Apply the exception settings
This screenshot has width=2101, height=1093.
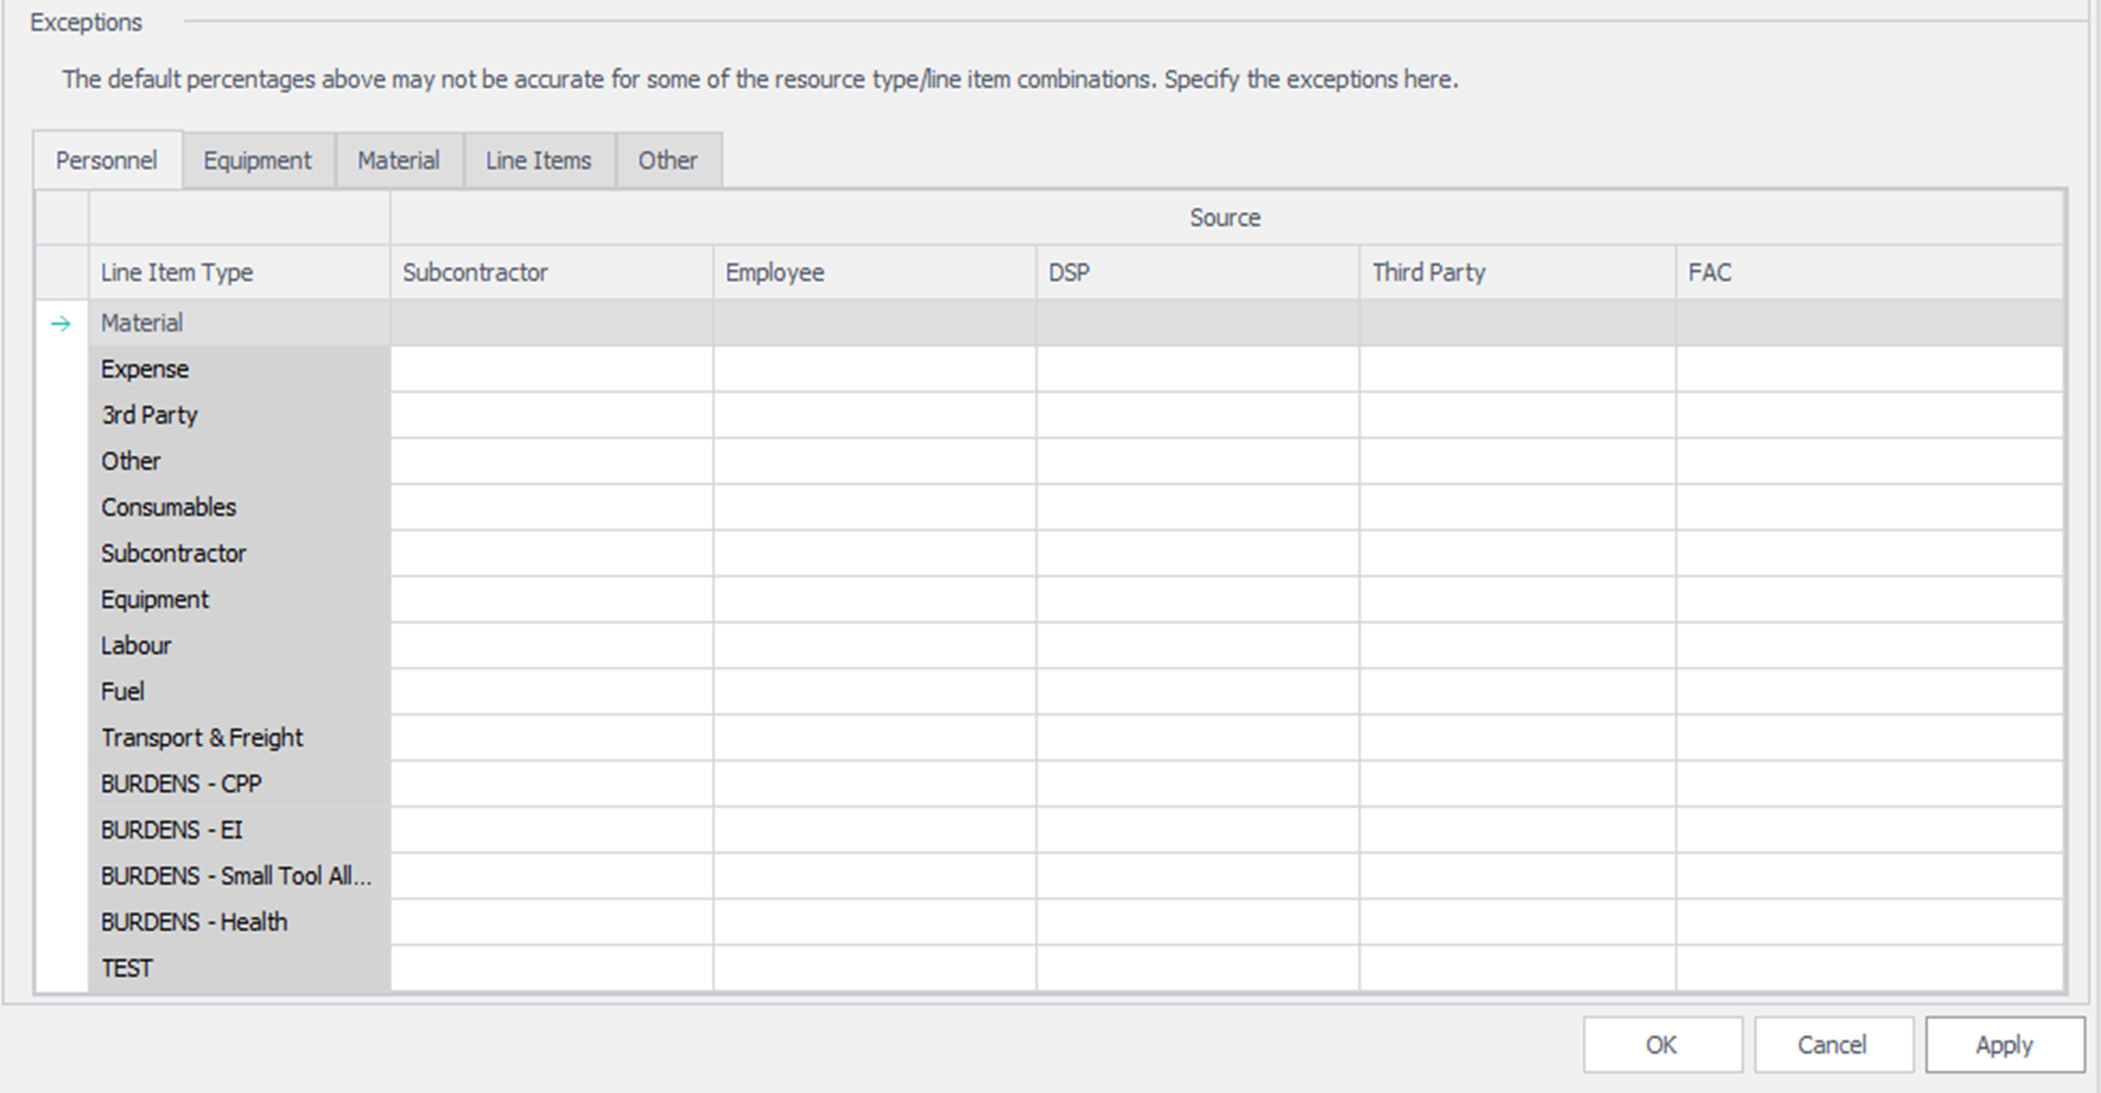click(x=2004, y=1045)
